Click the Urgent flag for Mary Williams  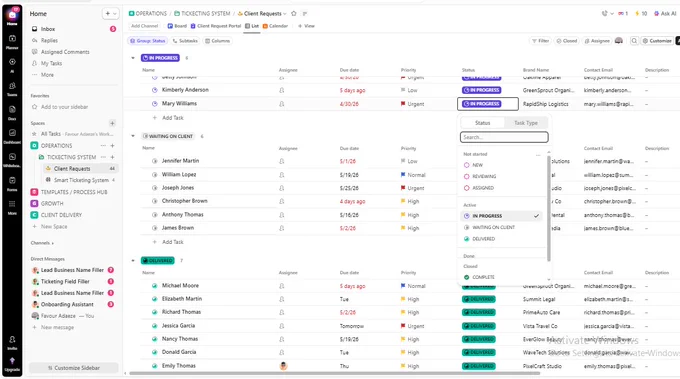(403, 104)
